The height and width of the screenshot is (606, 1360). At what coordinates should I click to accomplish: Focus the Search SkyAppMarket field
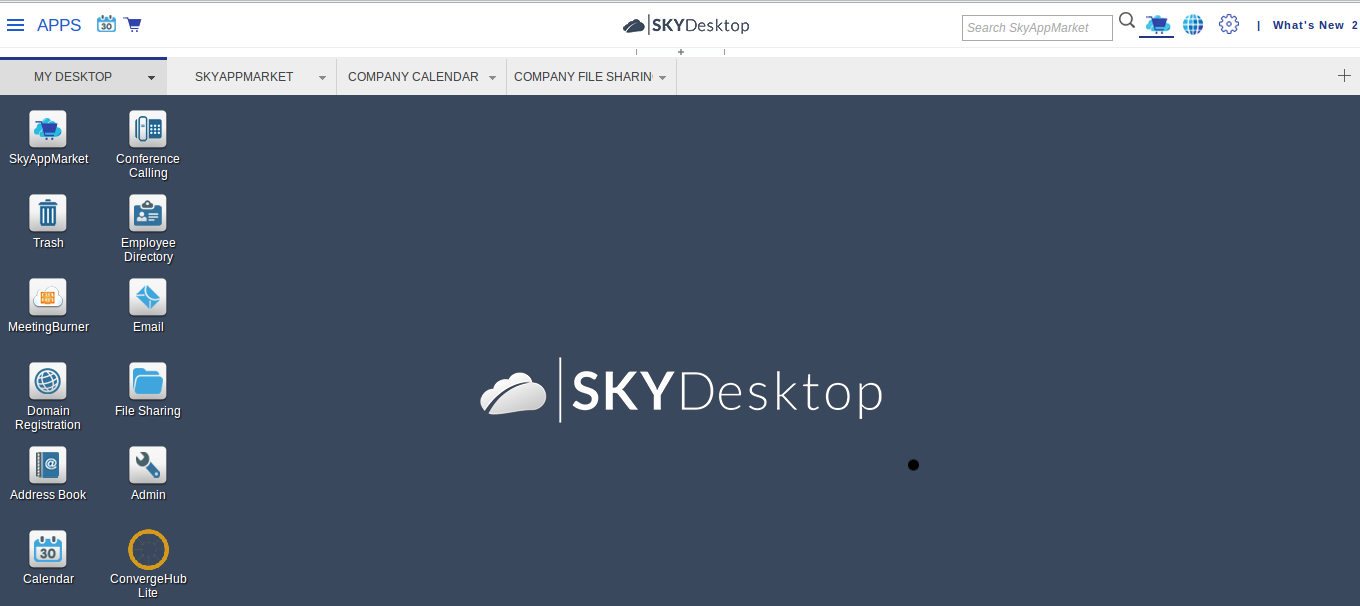tap(1037, 28)
